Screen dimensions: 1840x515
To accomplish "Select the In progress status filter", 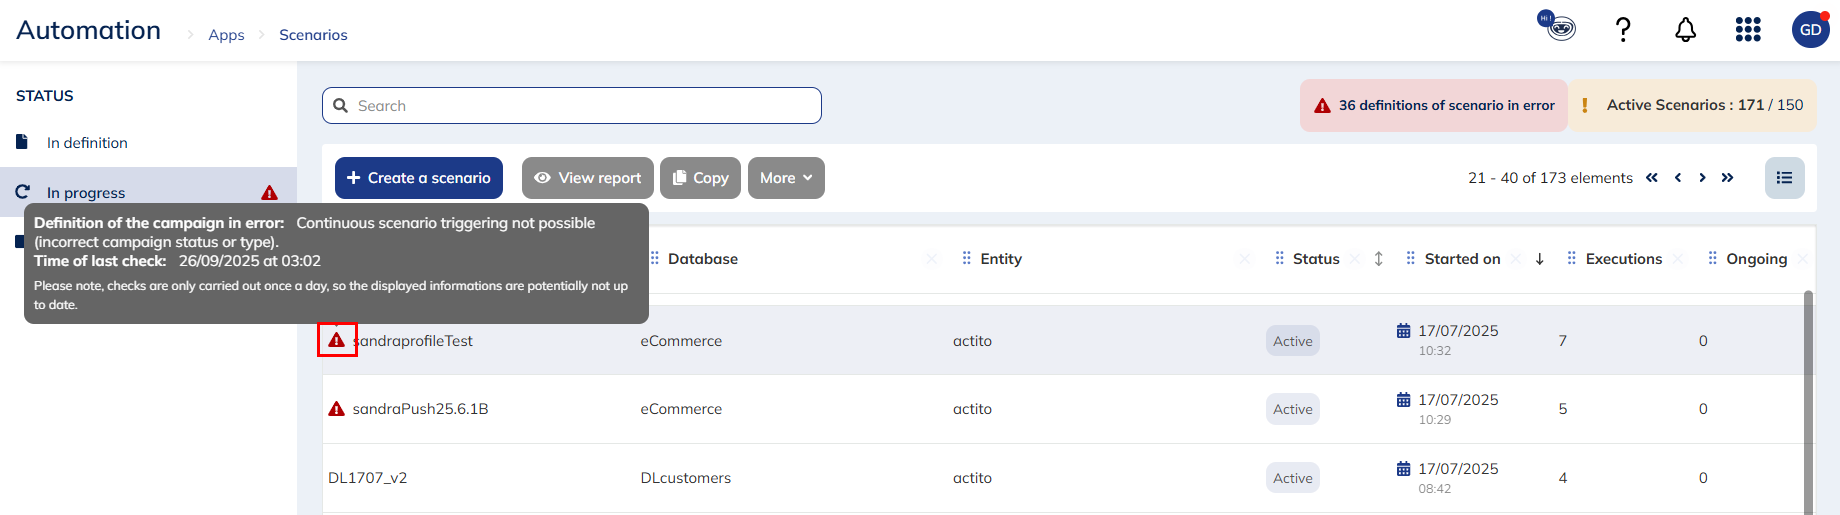I will coord(86,193).
